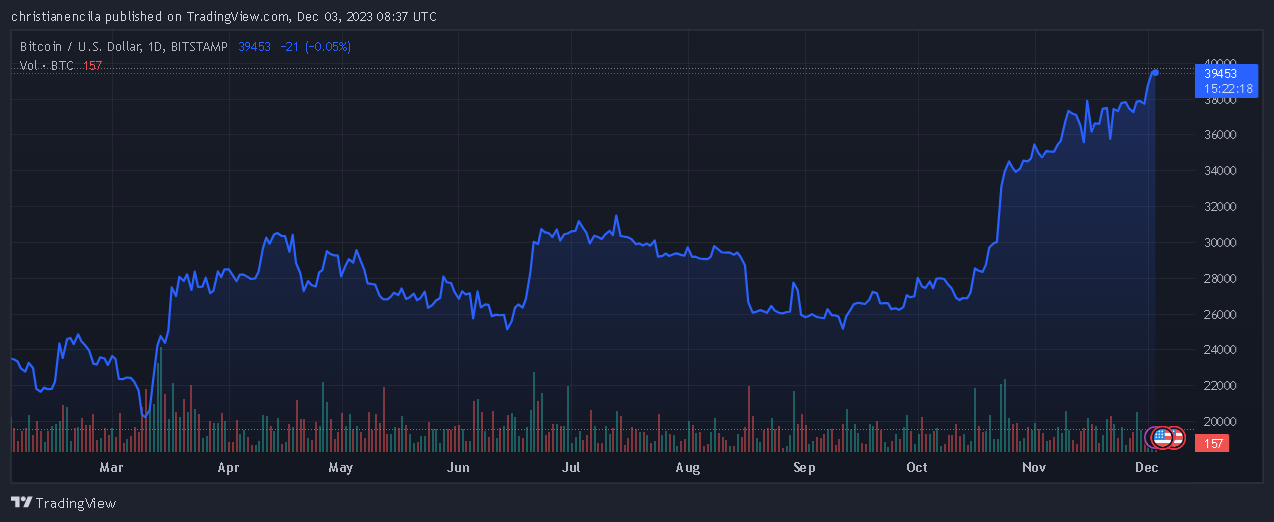Image resolution: width=1274 pixels, height=522 pixels.
Task: Click the TradingView wordmark at bottom left
Action: pyautogui.click(x=76, y=503)
